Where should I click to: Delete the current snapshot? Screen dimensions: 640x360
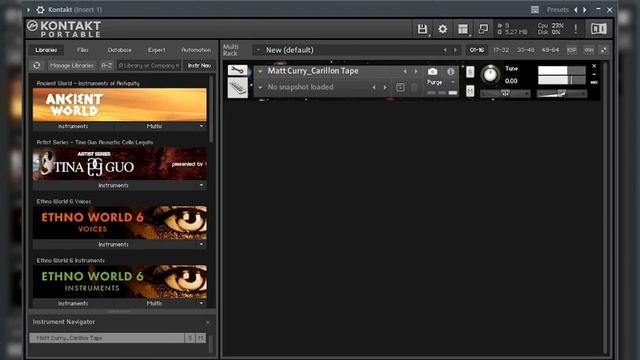point(414,87)
